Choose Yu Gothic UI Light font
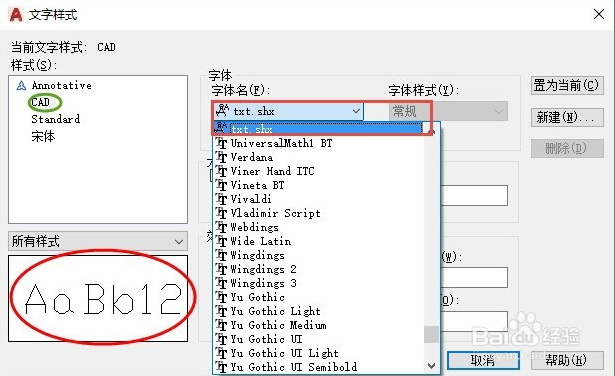 pyautogui.click(x=284, y=353)
